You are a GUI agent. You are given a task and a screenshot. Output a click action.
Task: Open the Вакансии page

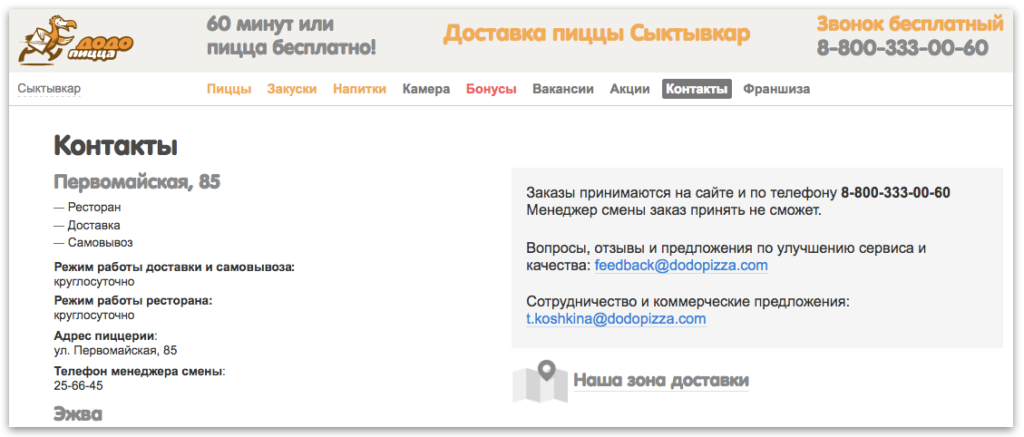point(563,89)
